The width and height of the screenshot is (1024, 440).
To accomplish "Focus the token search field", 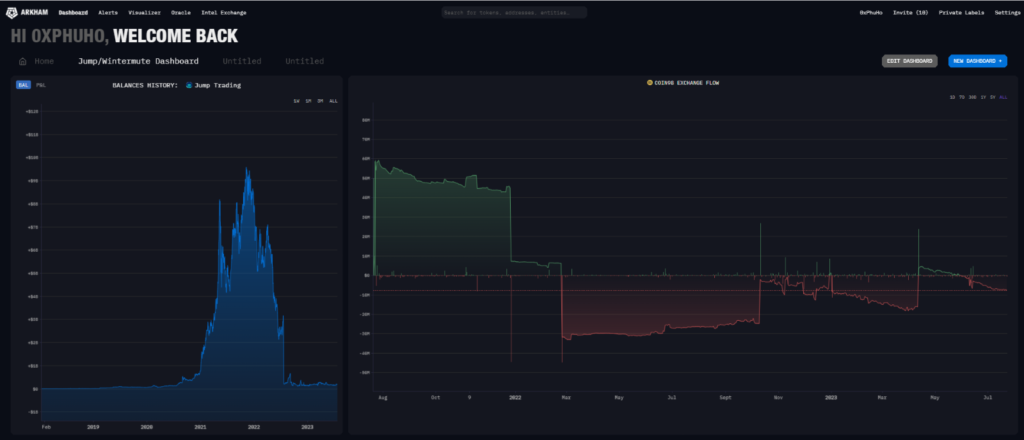I will [x=514, y=12].
